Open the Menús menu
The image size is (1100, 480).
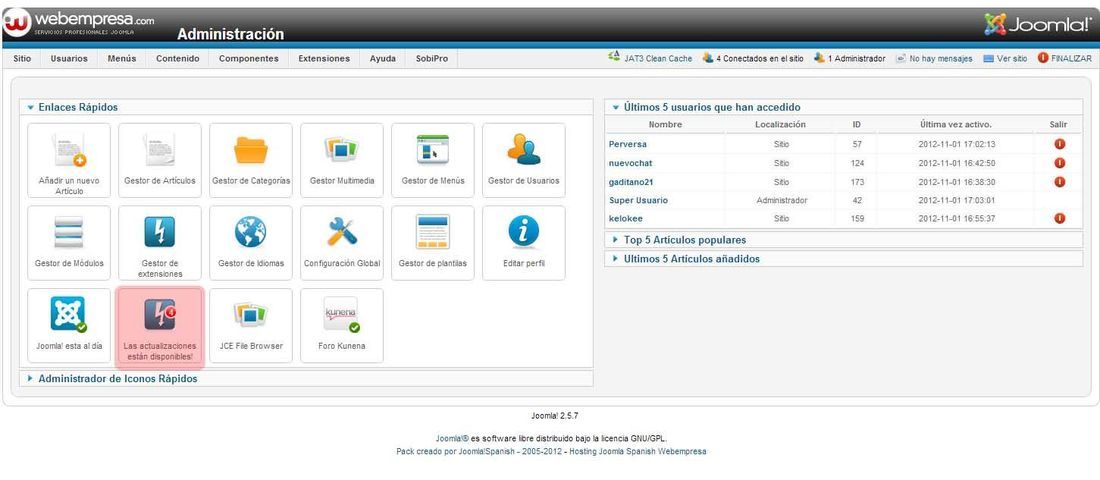[x=122, y=59]
